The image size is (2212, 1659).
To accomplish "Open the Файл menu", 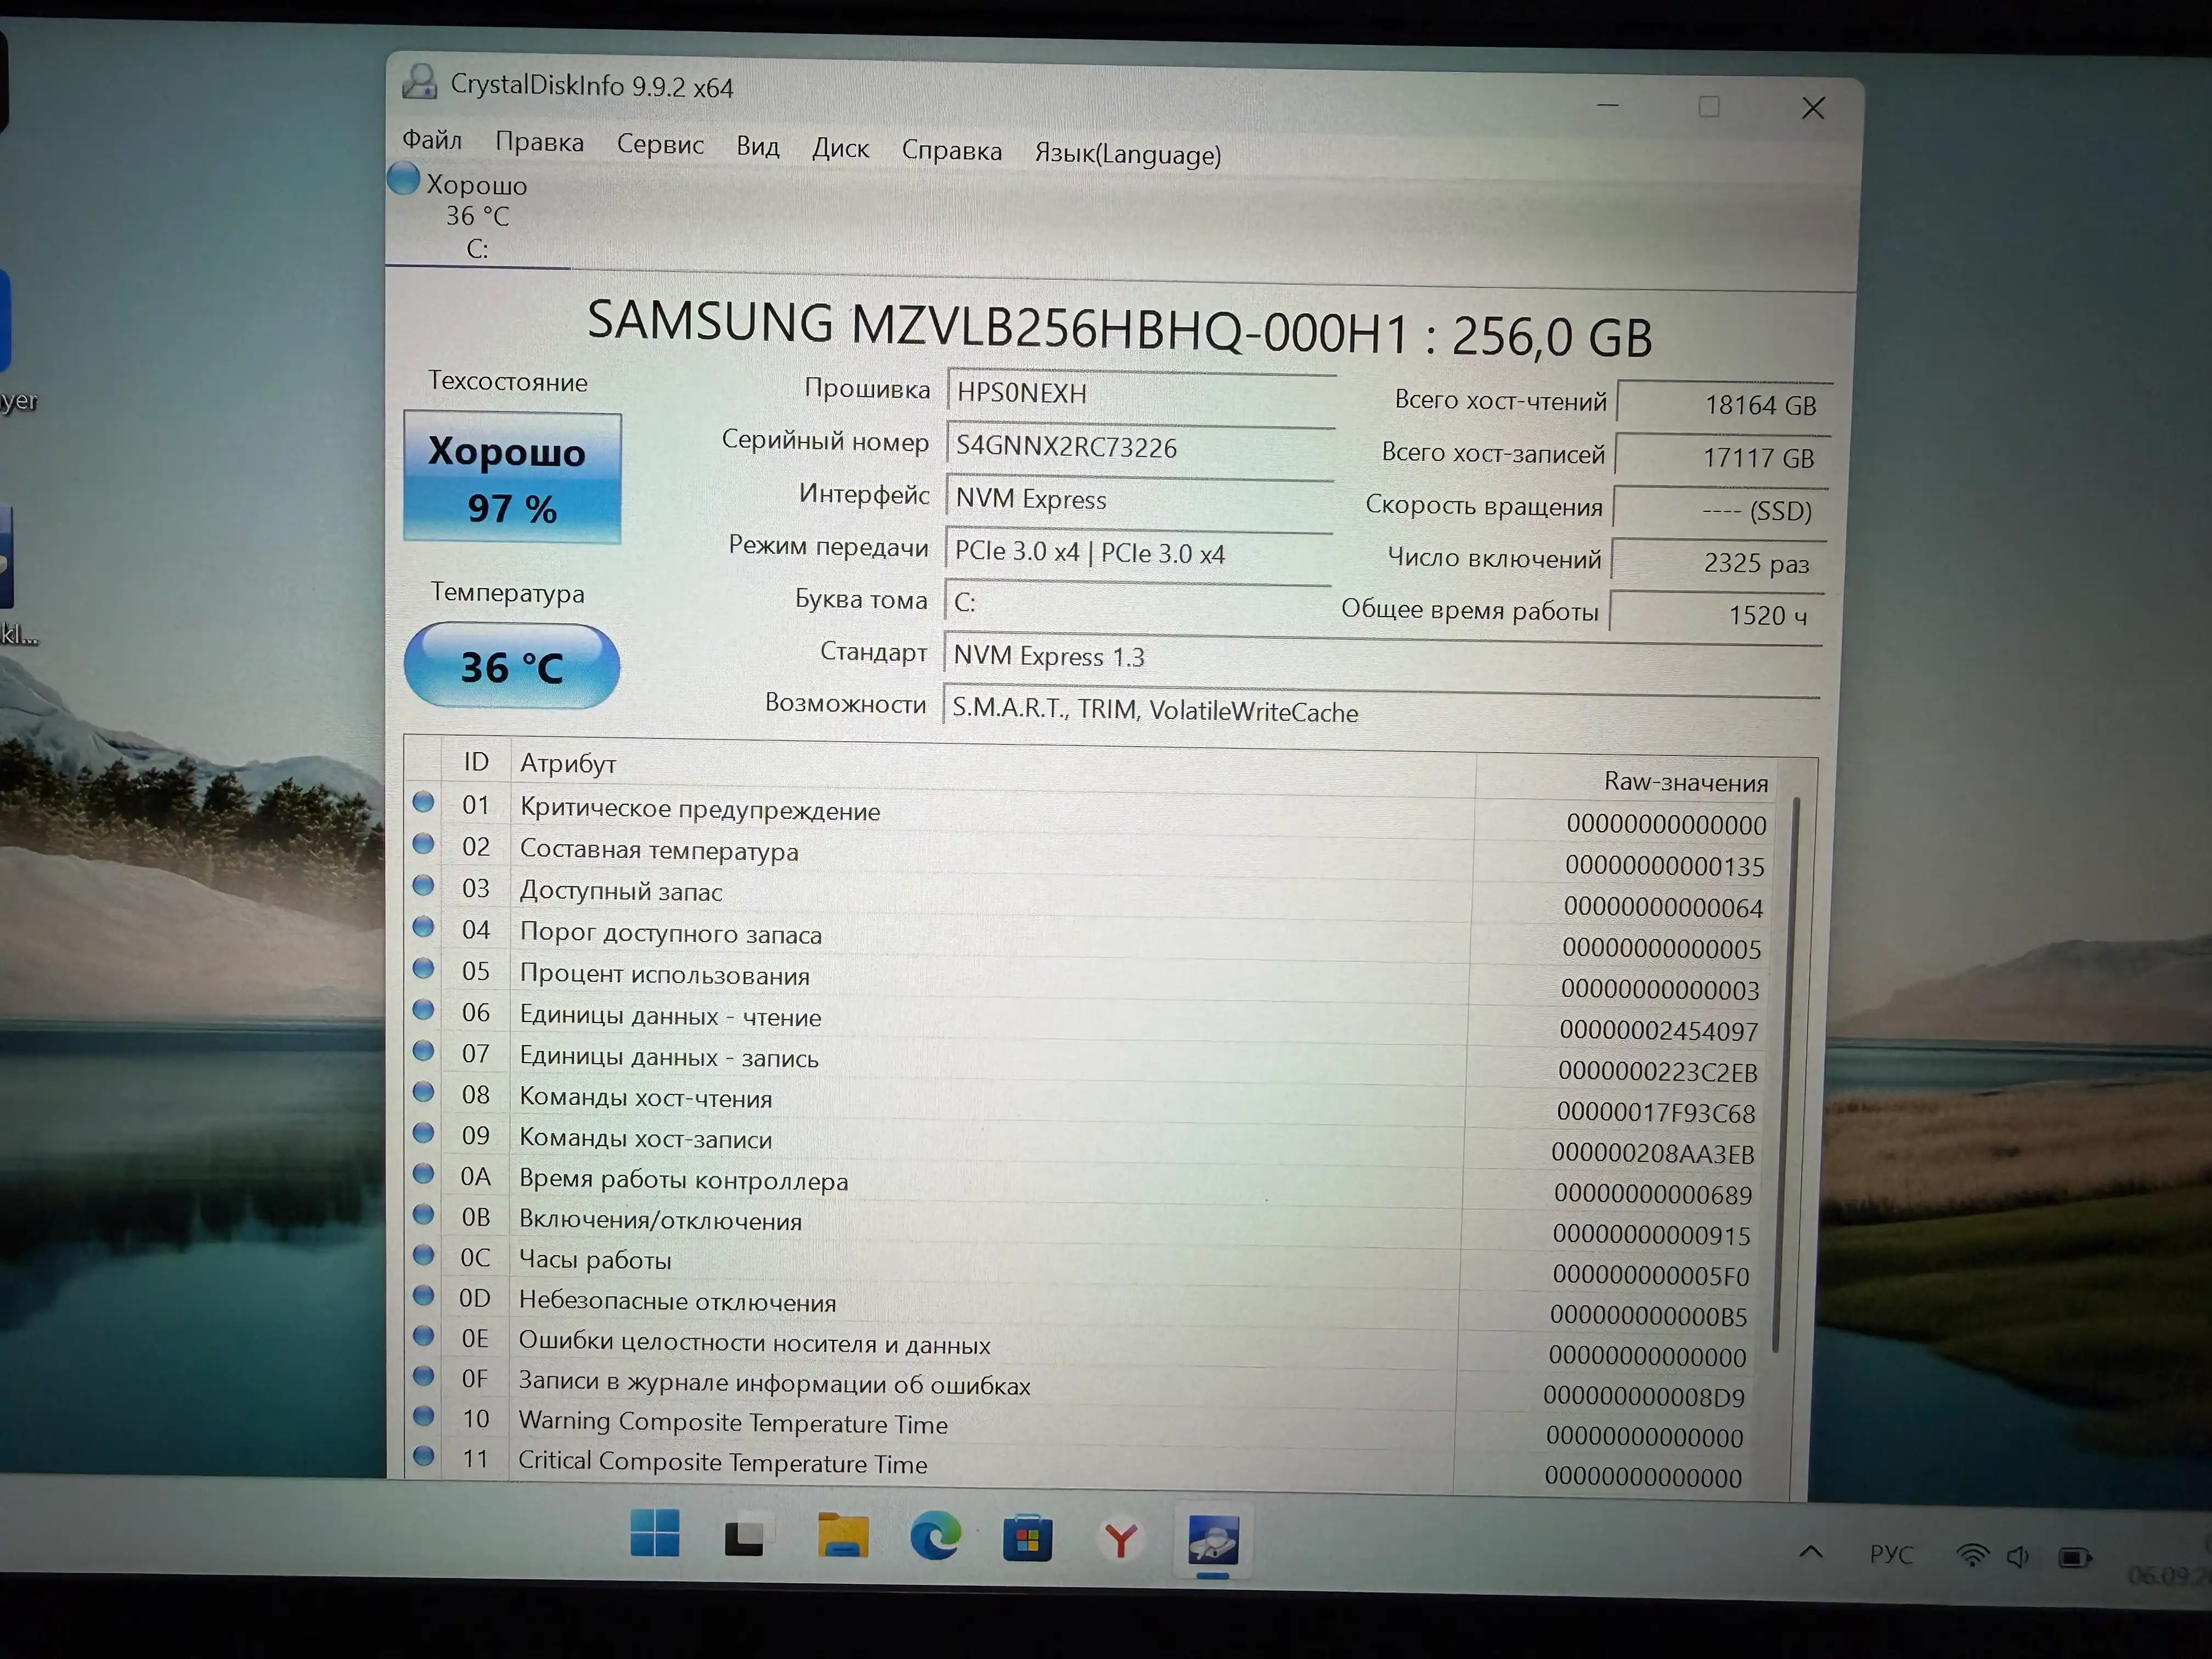I will tap(432, 140).
